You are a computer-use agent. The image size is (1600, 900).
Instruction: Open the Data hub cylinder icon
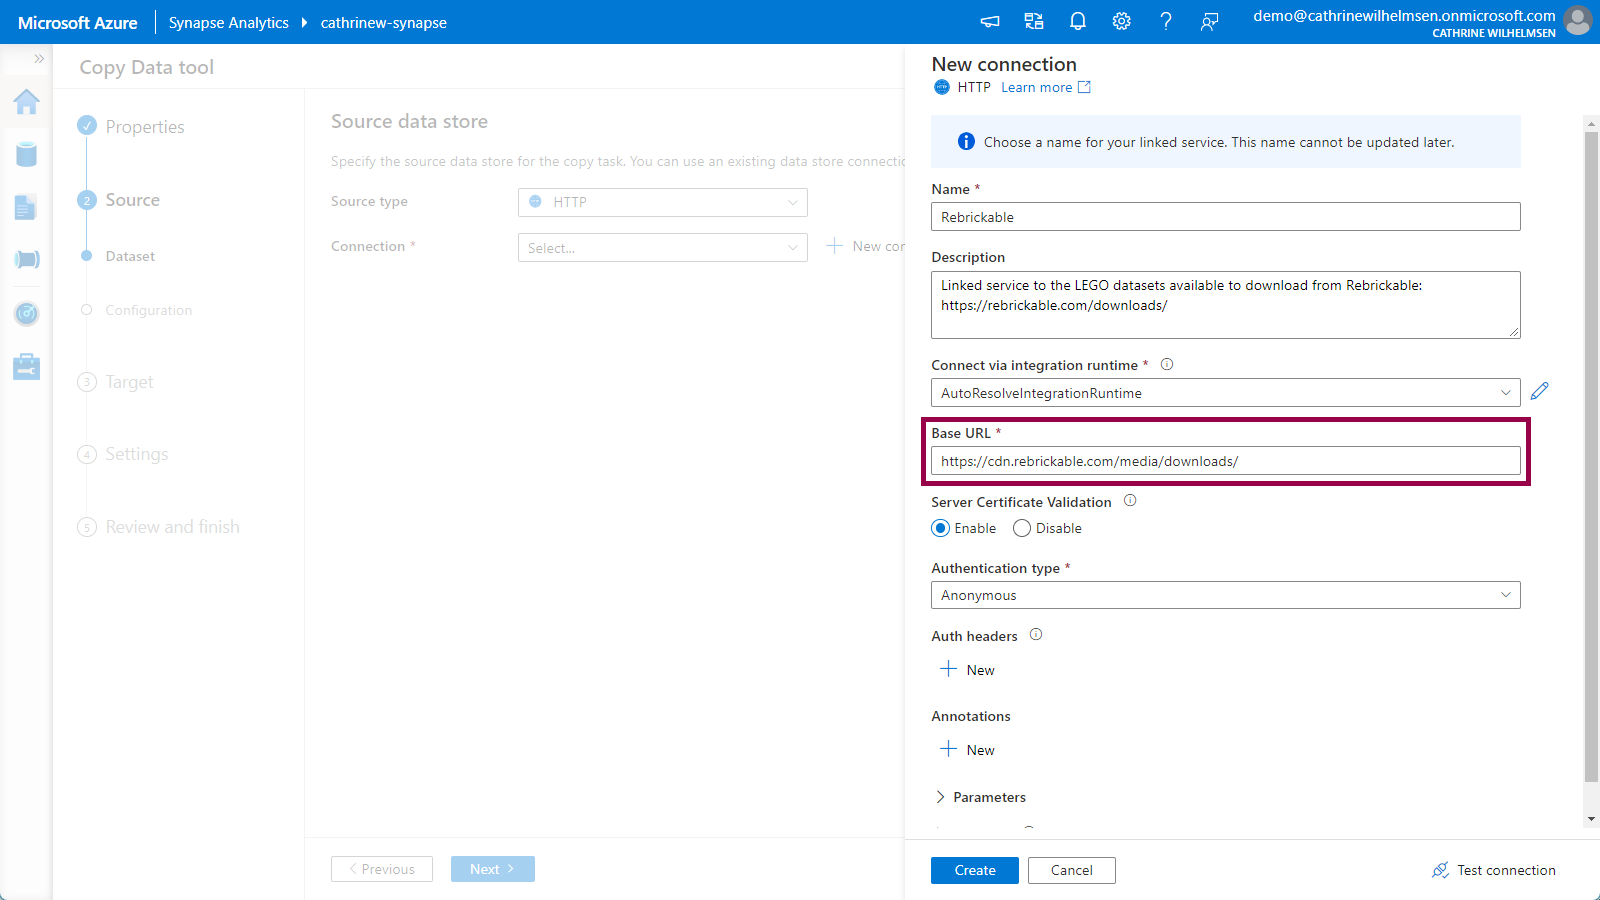[27, 154]
